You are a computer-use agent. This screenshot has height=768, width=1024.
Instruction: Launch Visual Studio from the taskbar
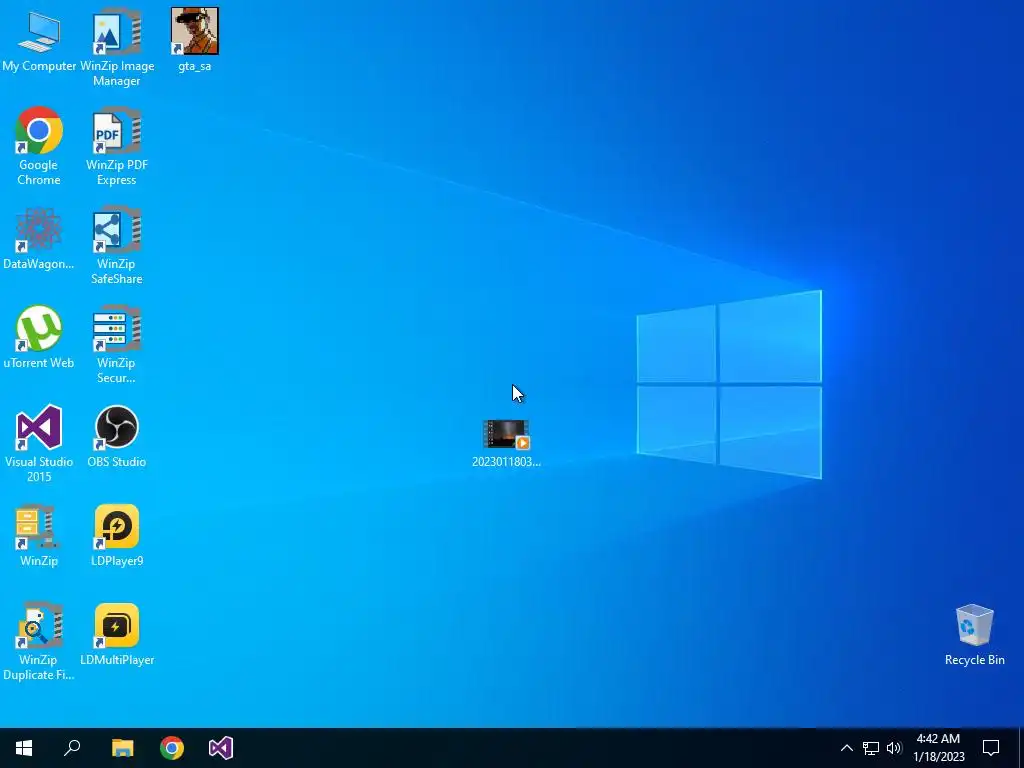tap(221, 748)
